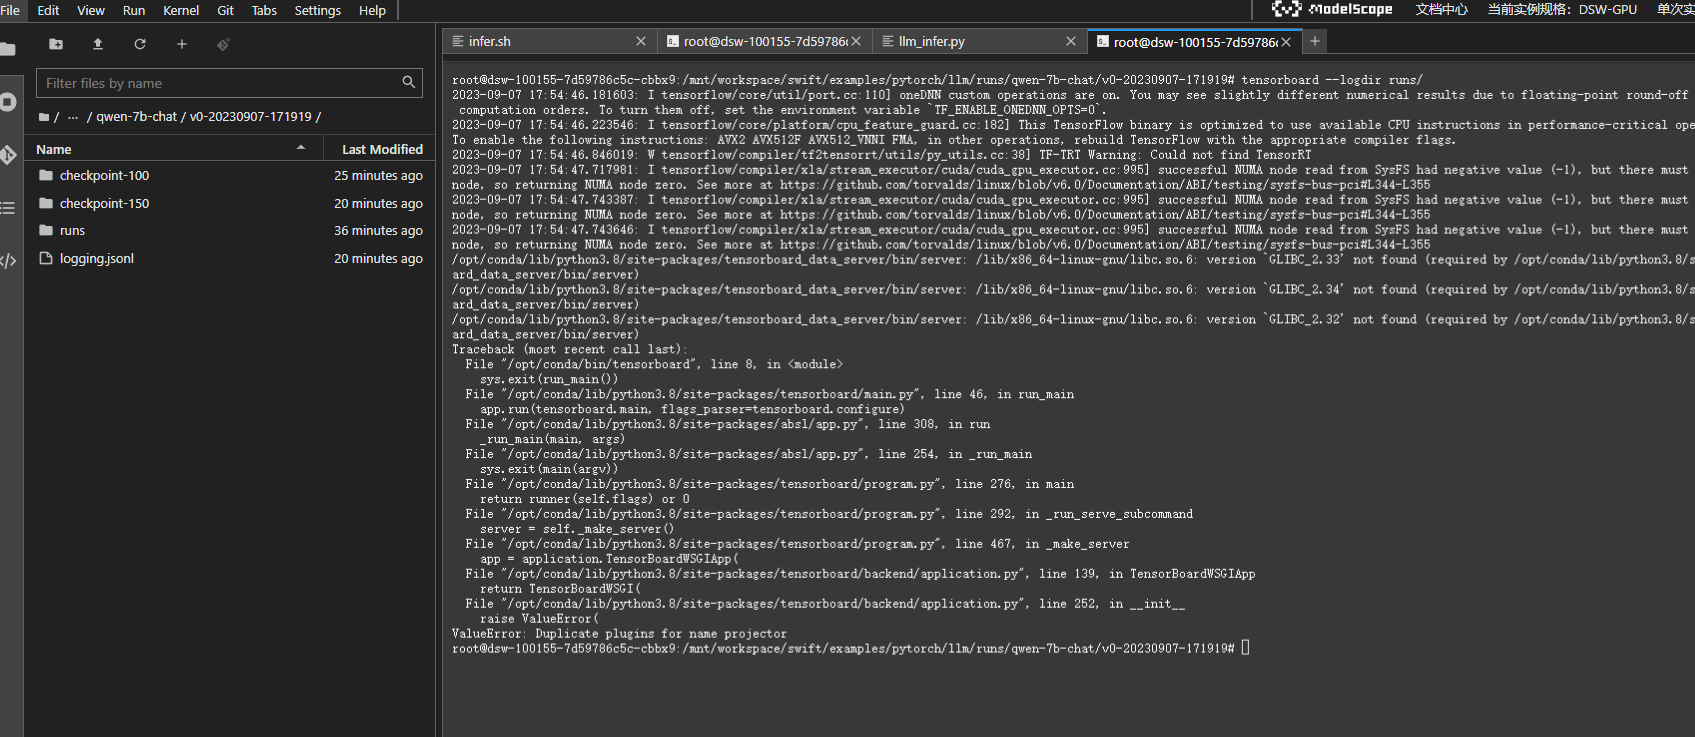The image size is (1695, 737).
Task: Close the infer.sh tab
Action: point(641,41)
